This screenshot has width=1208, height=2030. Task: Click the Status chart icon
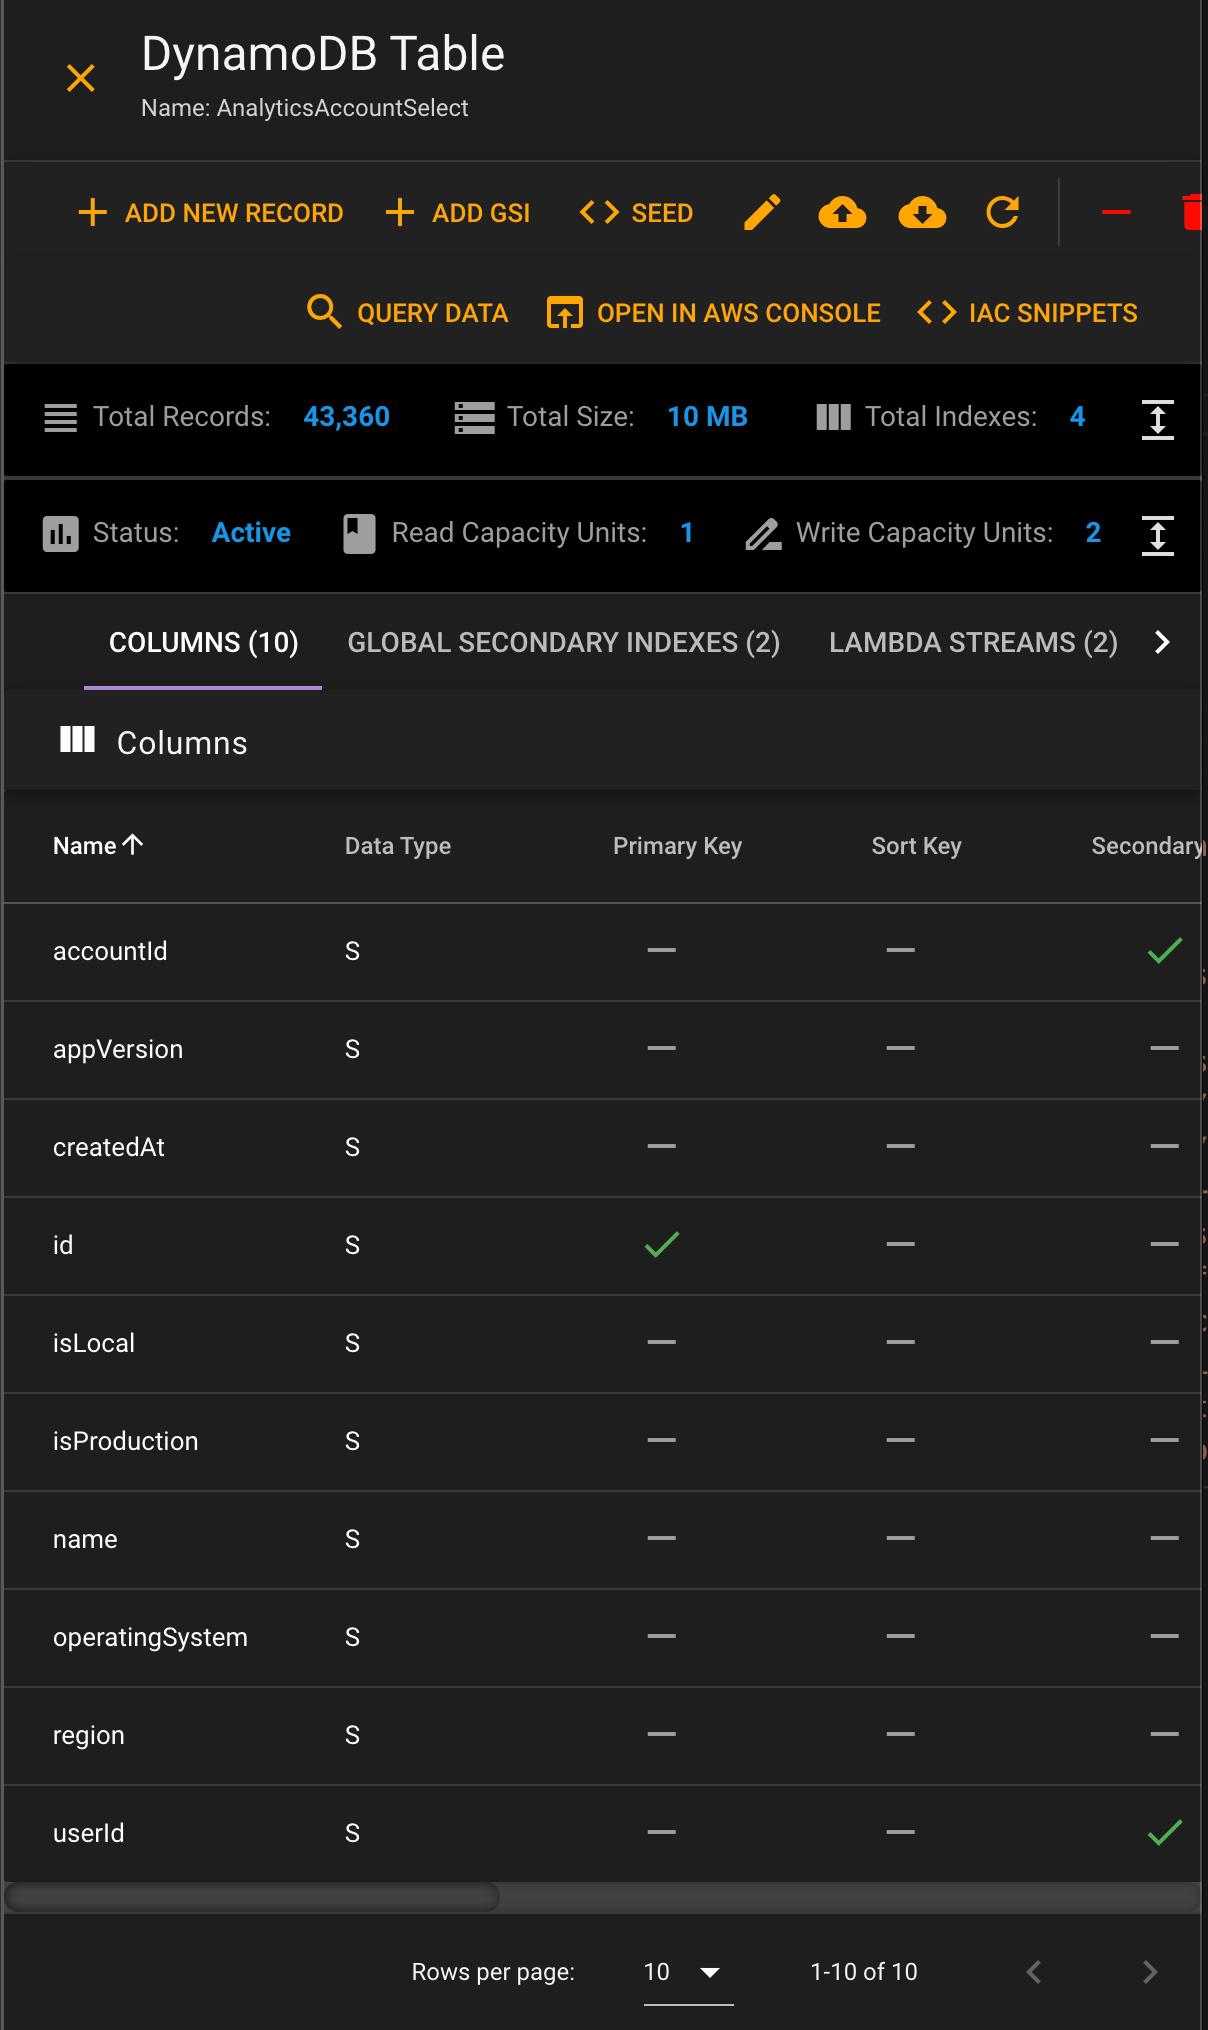[x=60, y=534]
